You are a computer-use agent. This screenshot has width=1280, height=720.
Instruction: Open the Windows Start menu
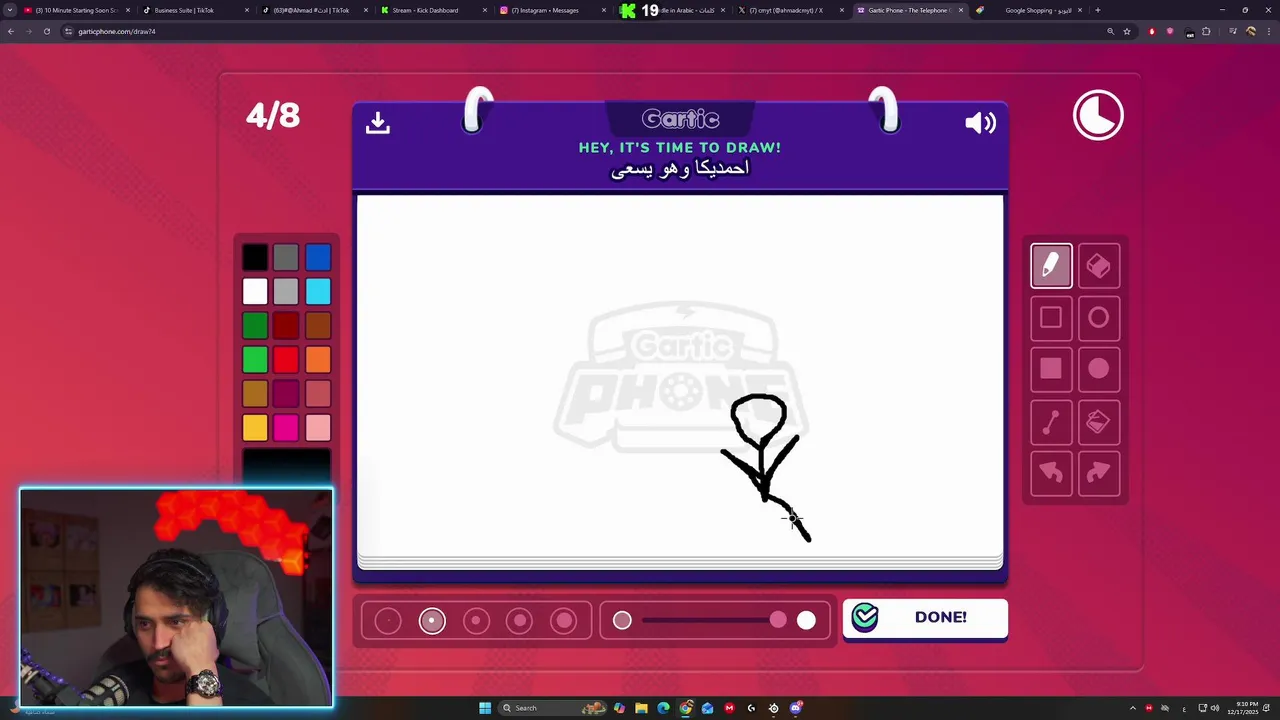[x=485, y=708]
